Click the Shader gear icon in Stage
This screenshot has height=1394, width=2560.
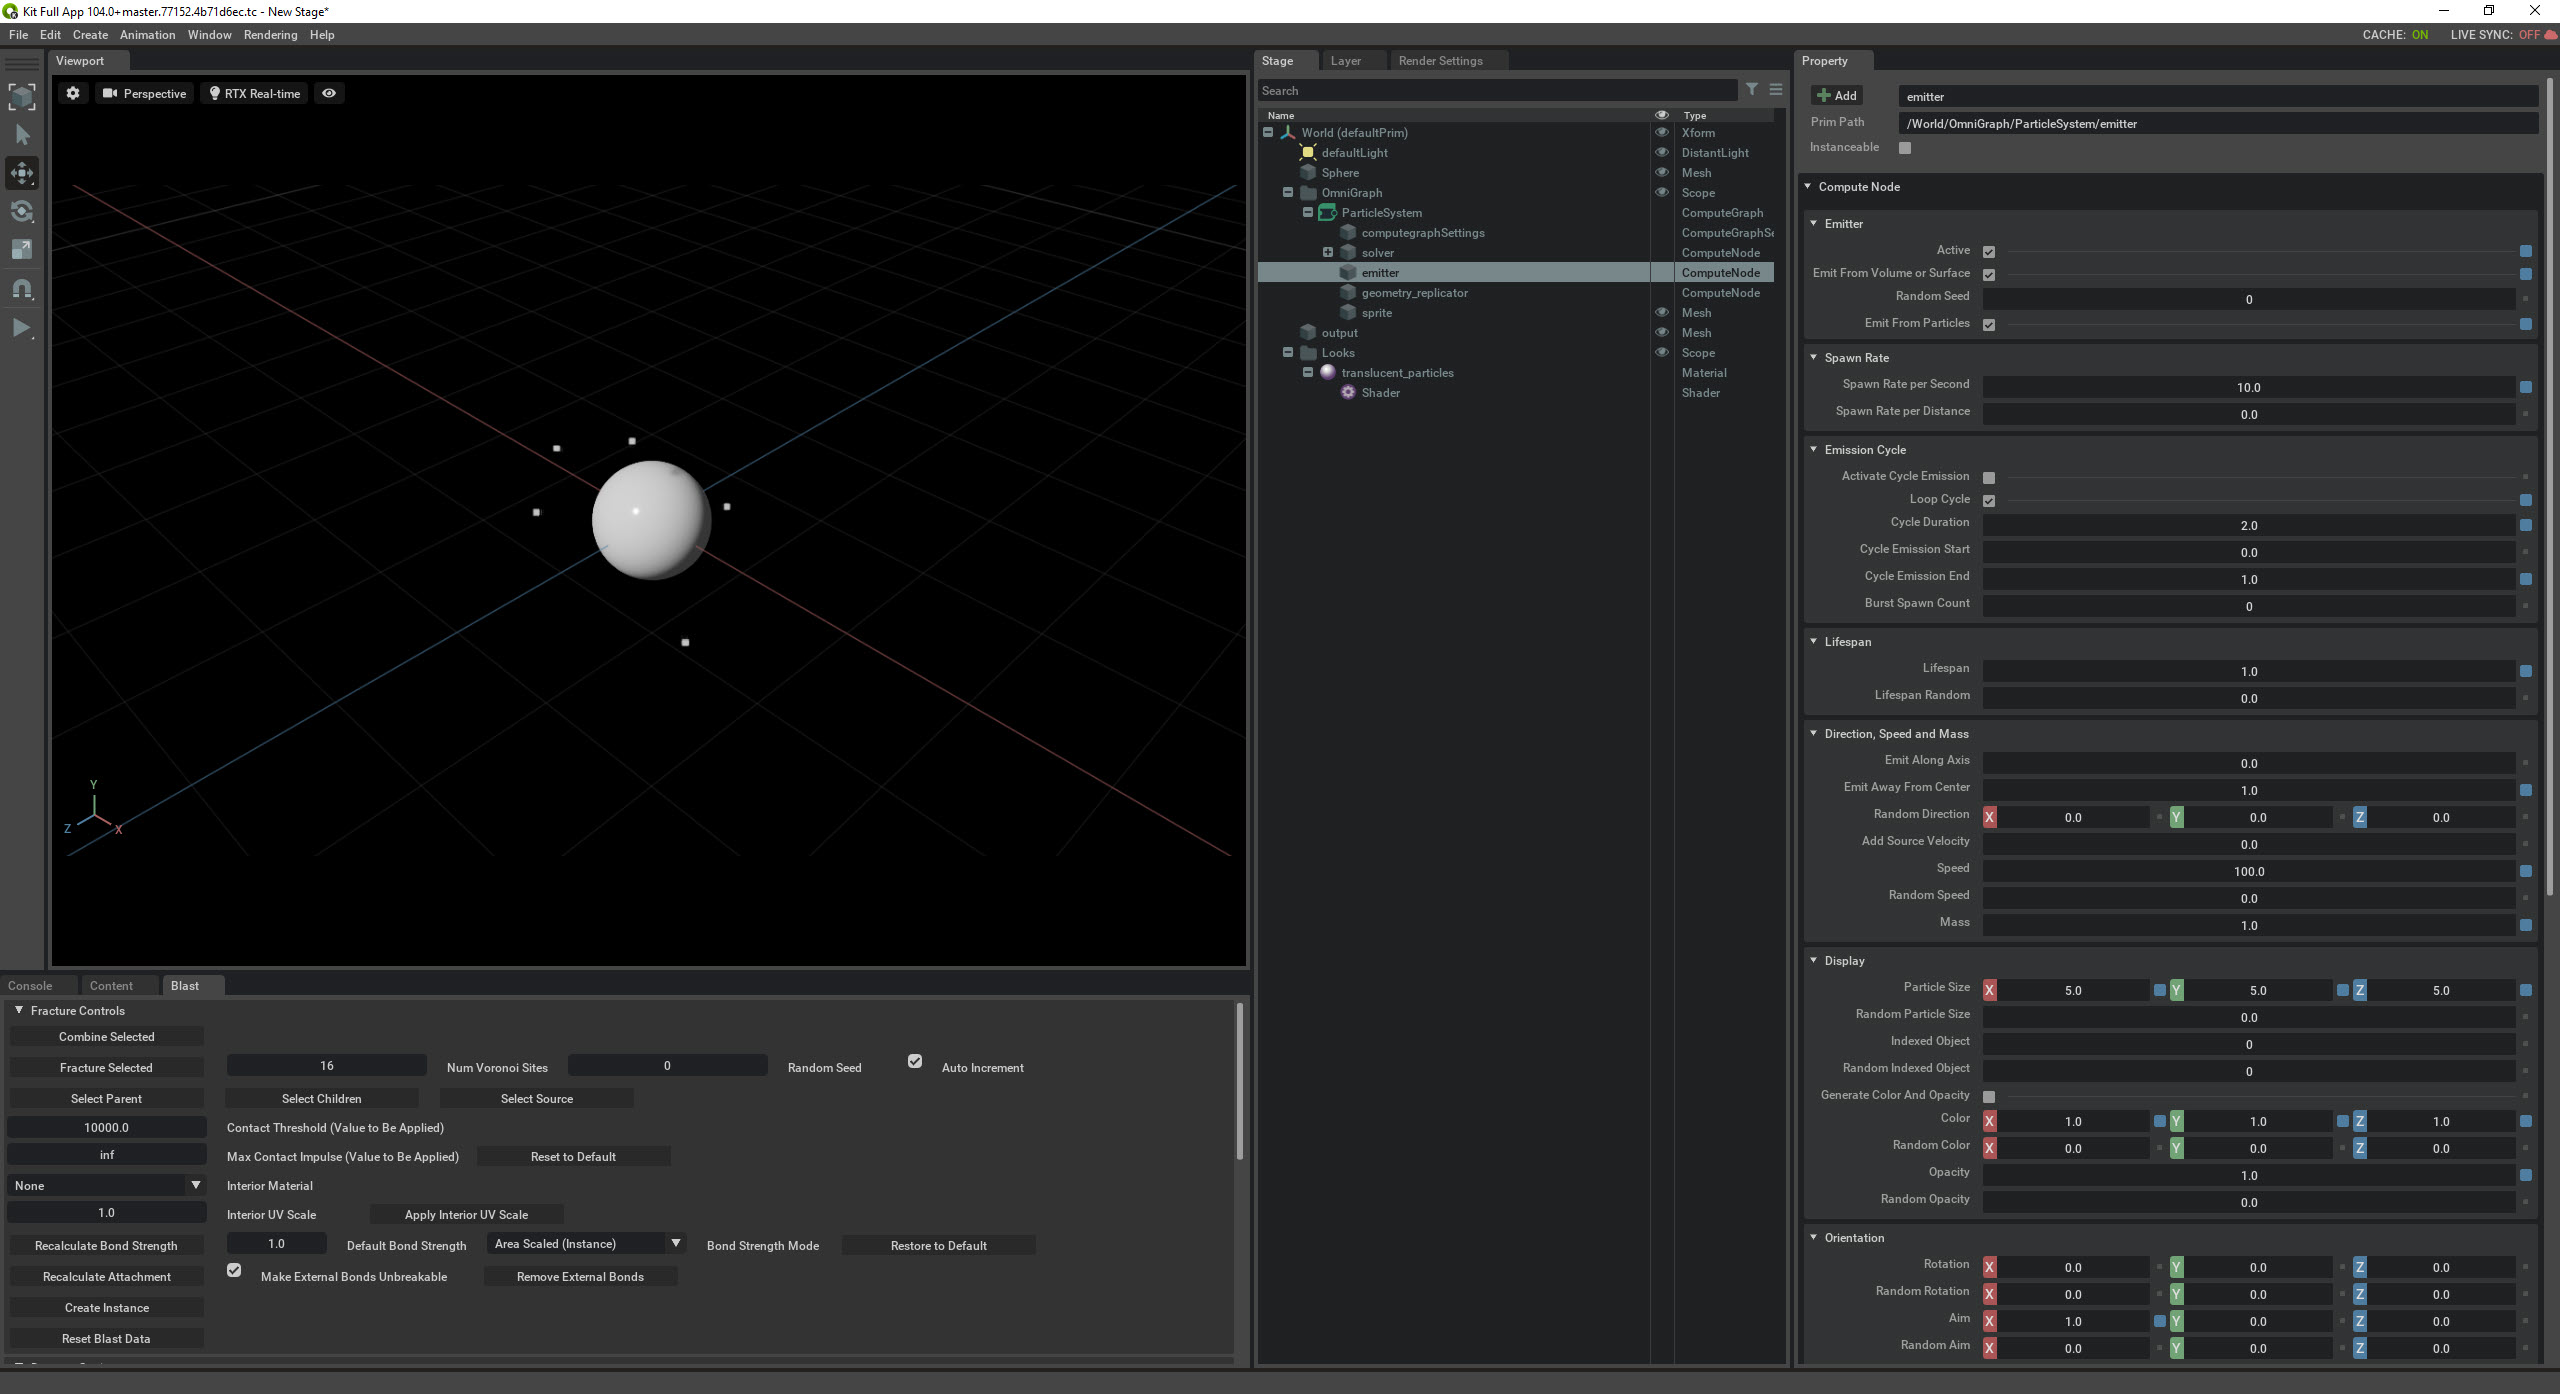click(1348, 393)
